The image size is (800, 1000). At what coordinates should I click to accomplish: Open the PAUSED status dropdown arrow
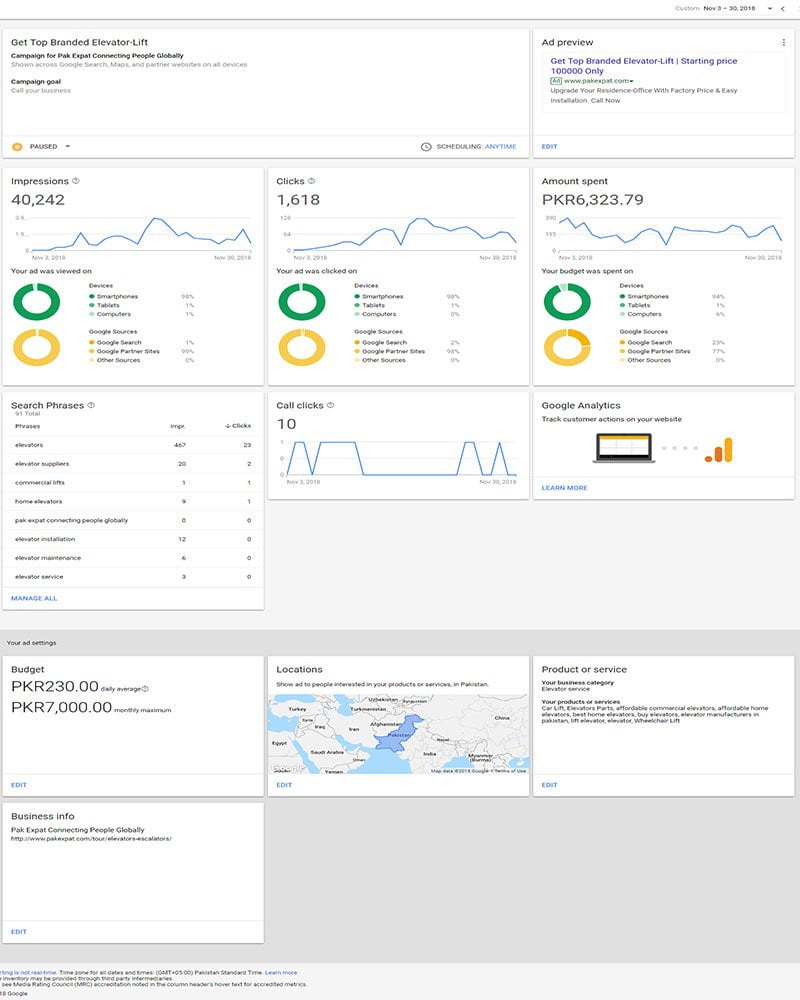pos(68,147)
